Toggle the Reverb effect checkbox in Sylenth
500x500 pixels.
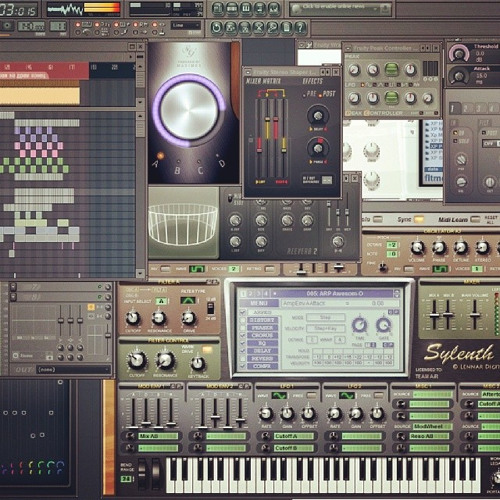[x=243, y=358]
